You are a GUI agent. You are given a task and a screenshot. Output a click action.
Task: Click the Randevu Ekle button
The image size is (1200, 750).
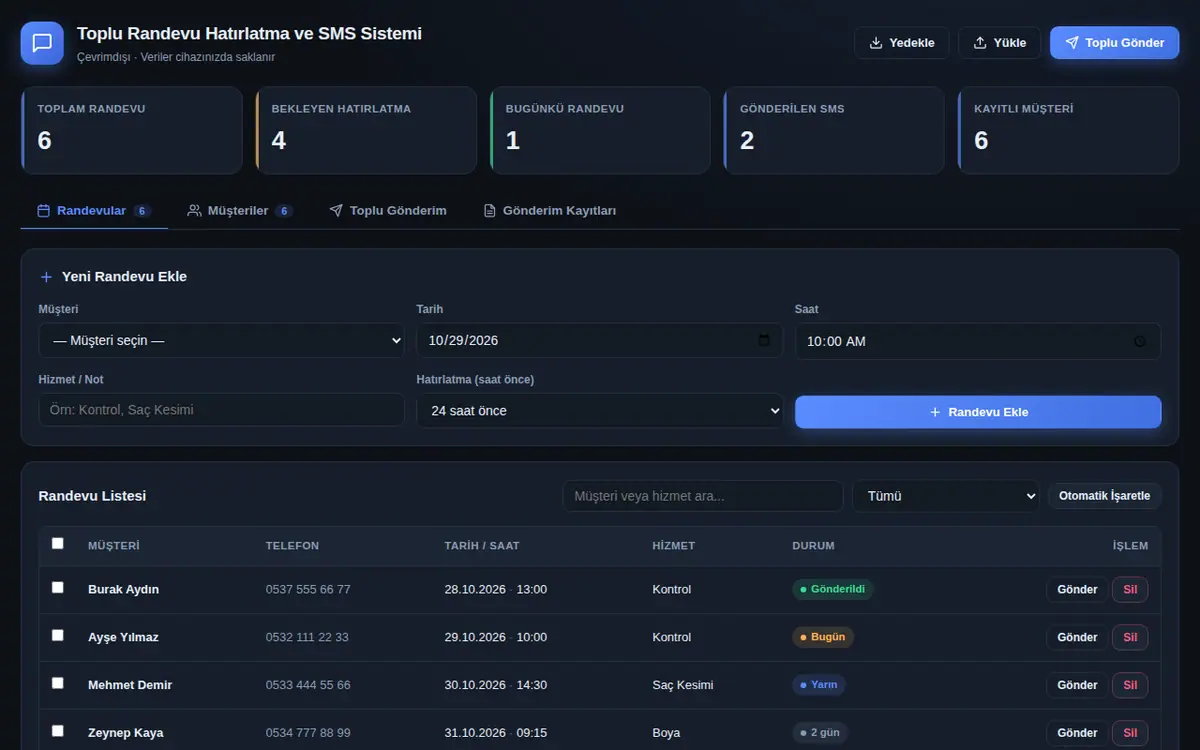point(978,412)
